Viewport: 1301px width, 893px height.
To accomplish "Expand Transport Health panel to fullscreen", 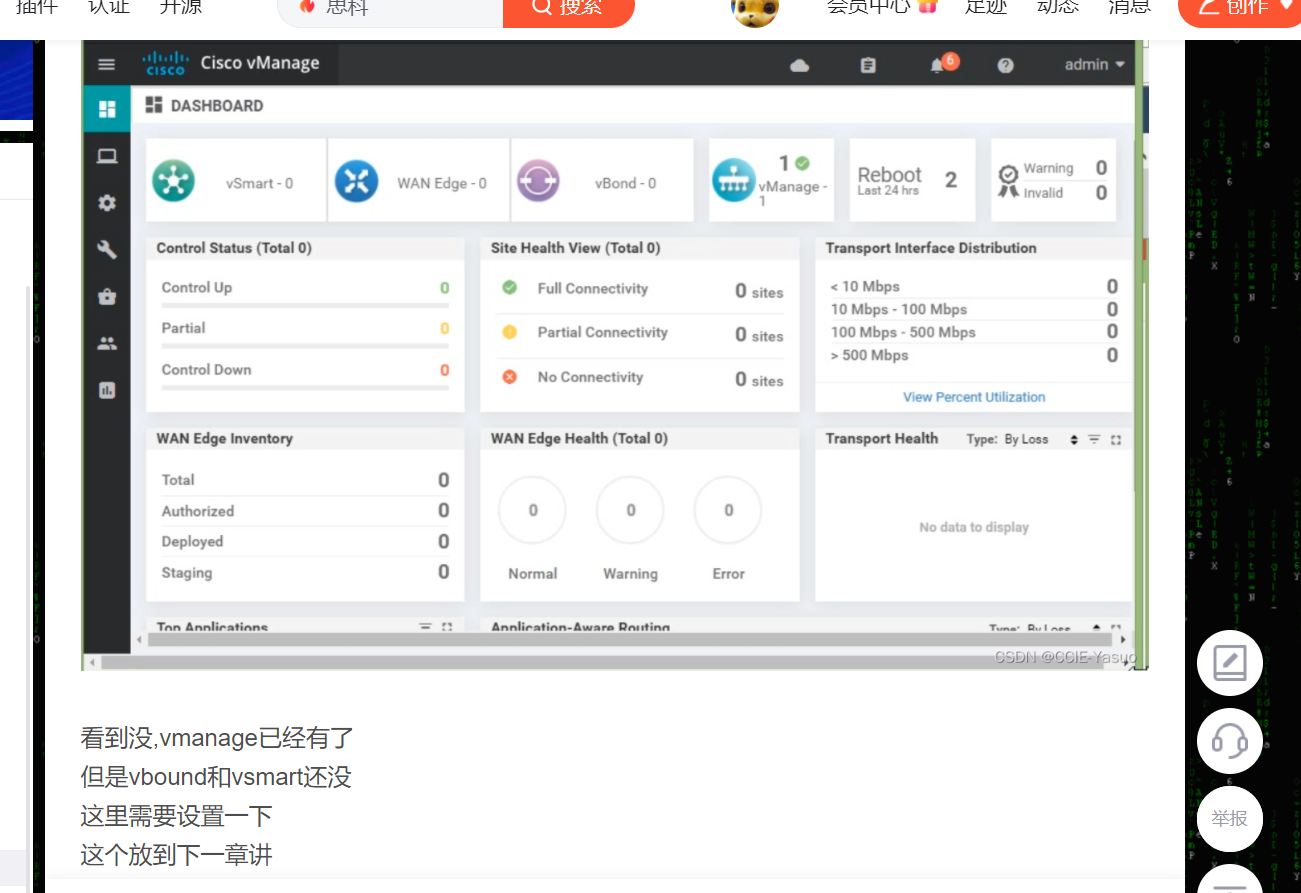I will pos(1116,439).
